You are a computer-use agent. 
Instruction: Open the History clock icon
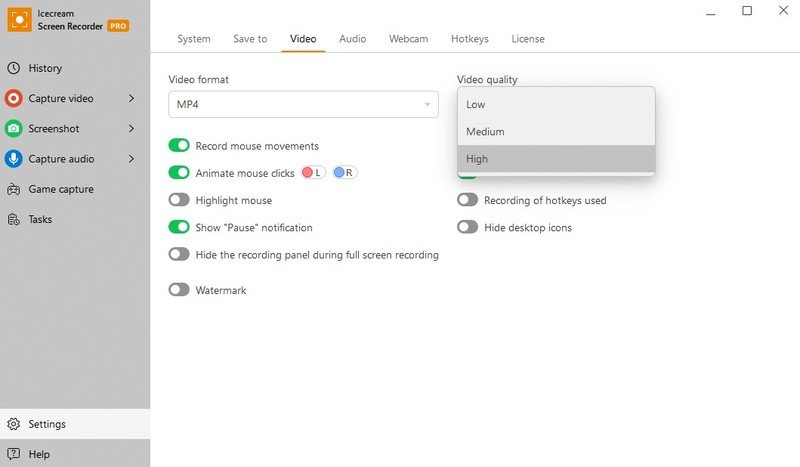click(14, 68)
